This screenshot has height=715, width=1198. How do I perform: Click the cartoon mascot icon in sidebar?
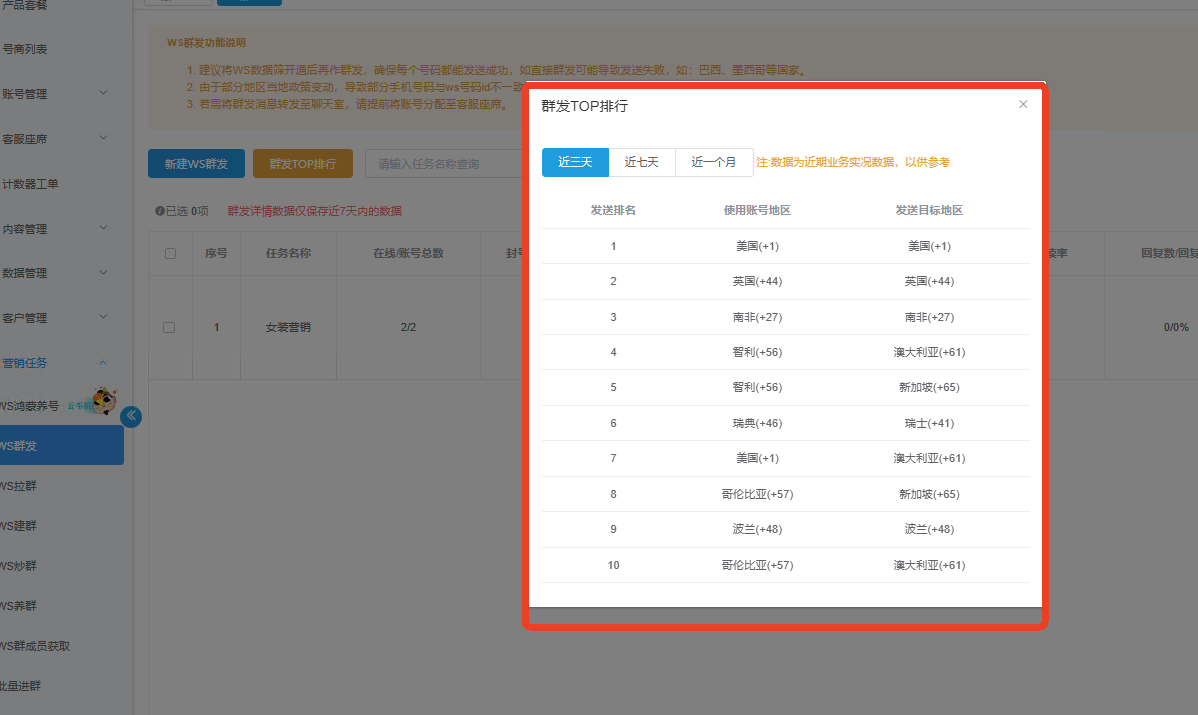pos(104,402)
